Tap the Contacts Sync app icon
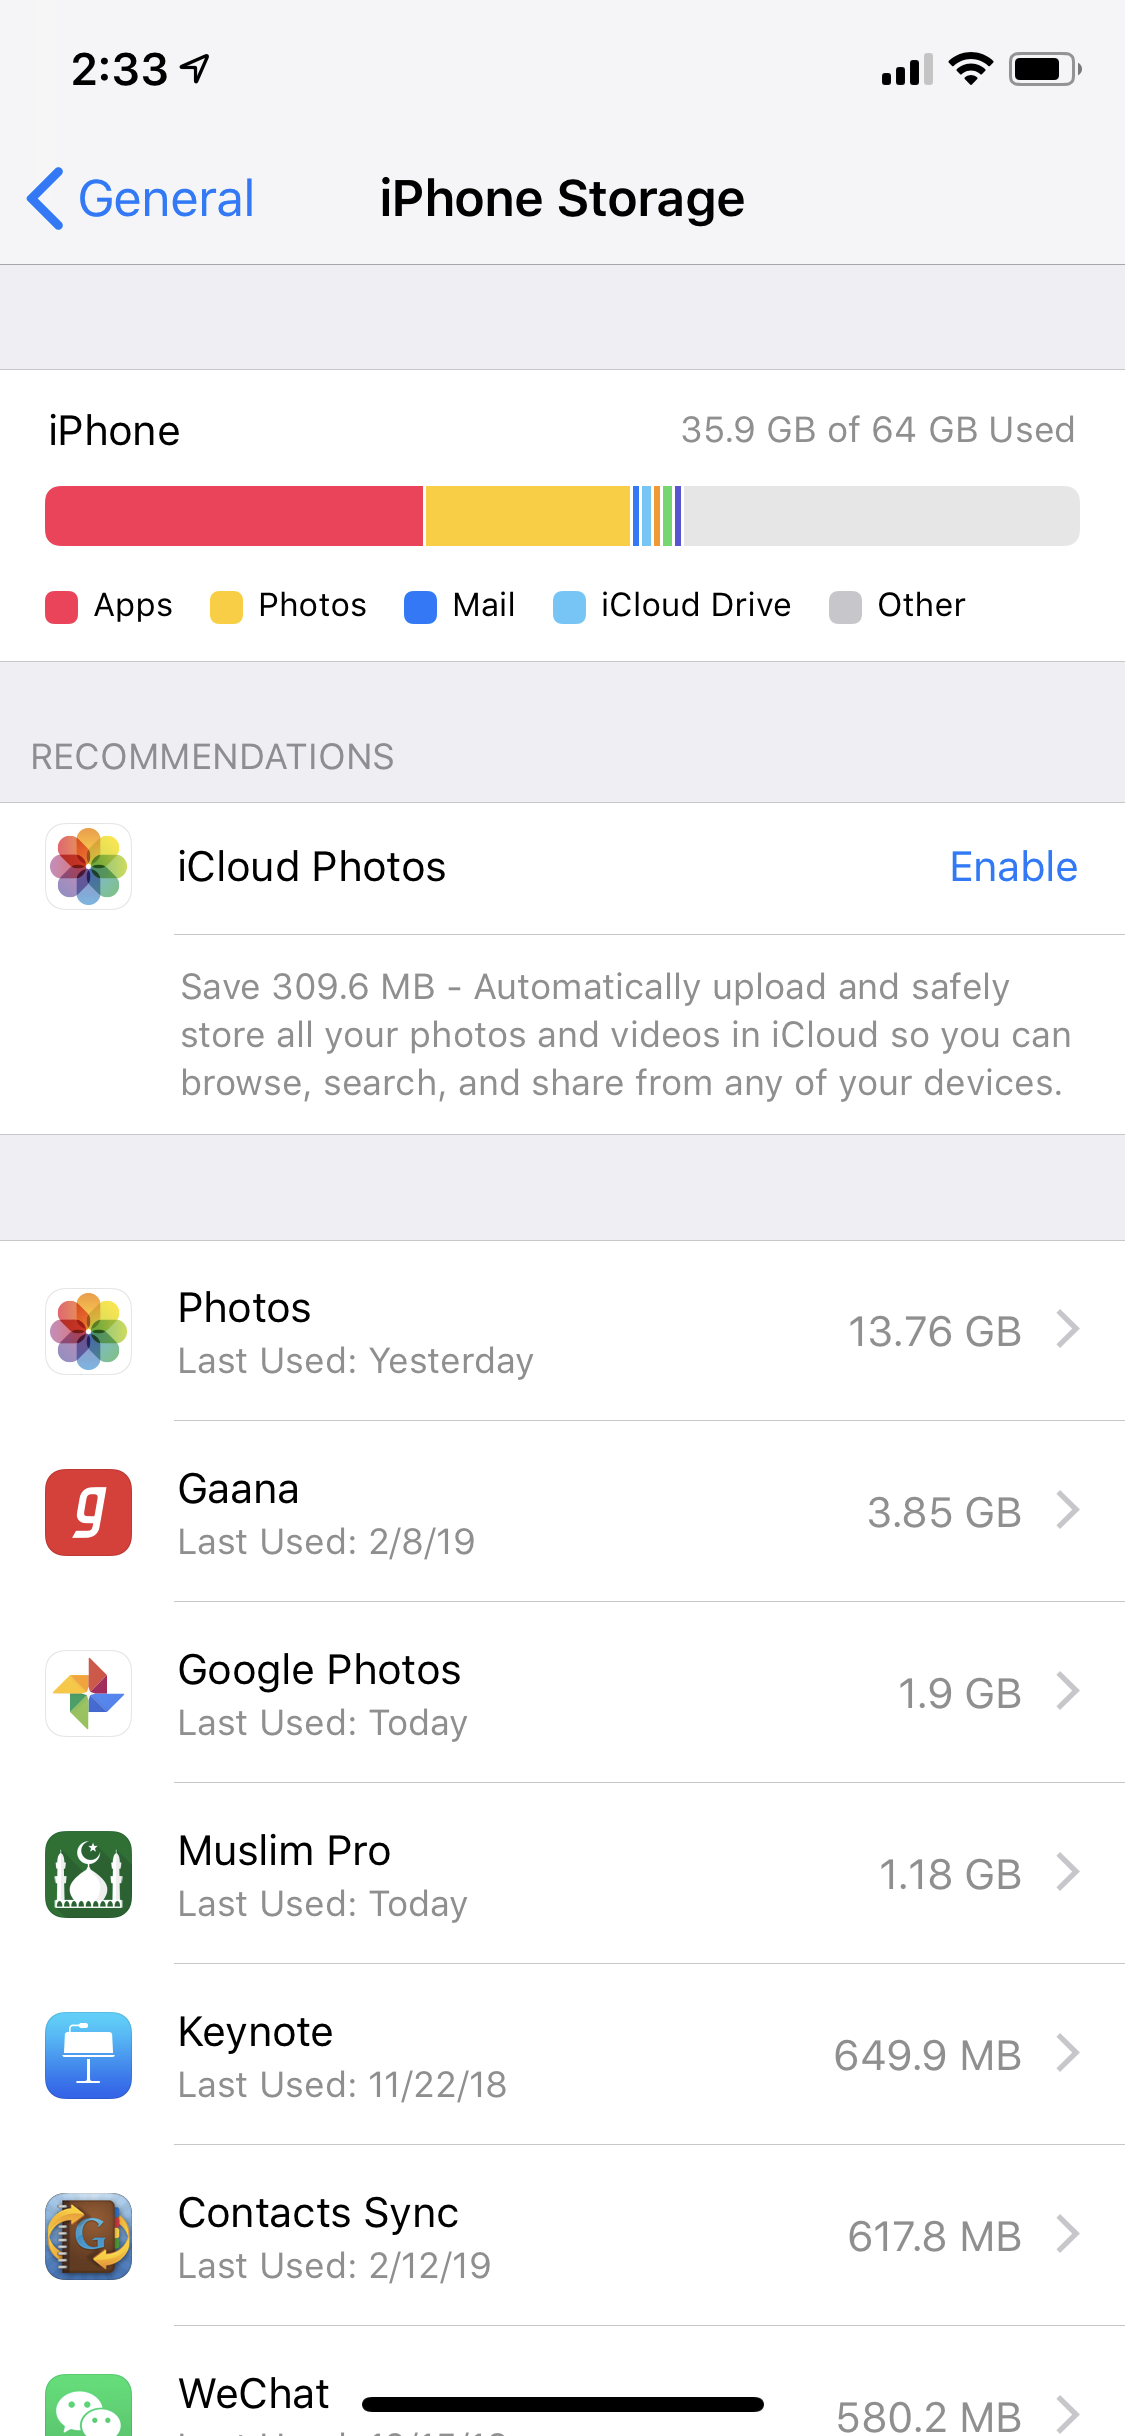 (x=88, y=2236)
